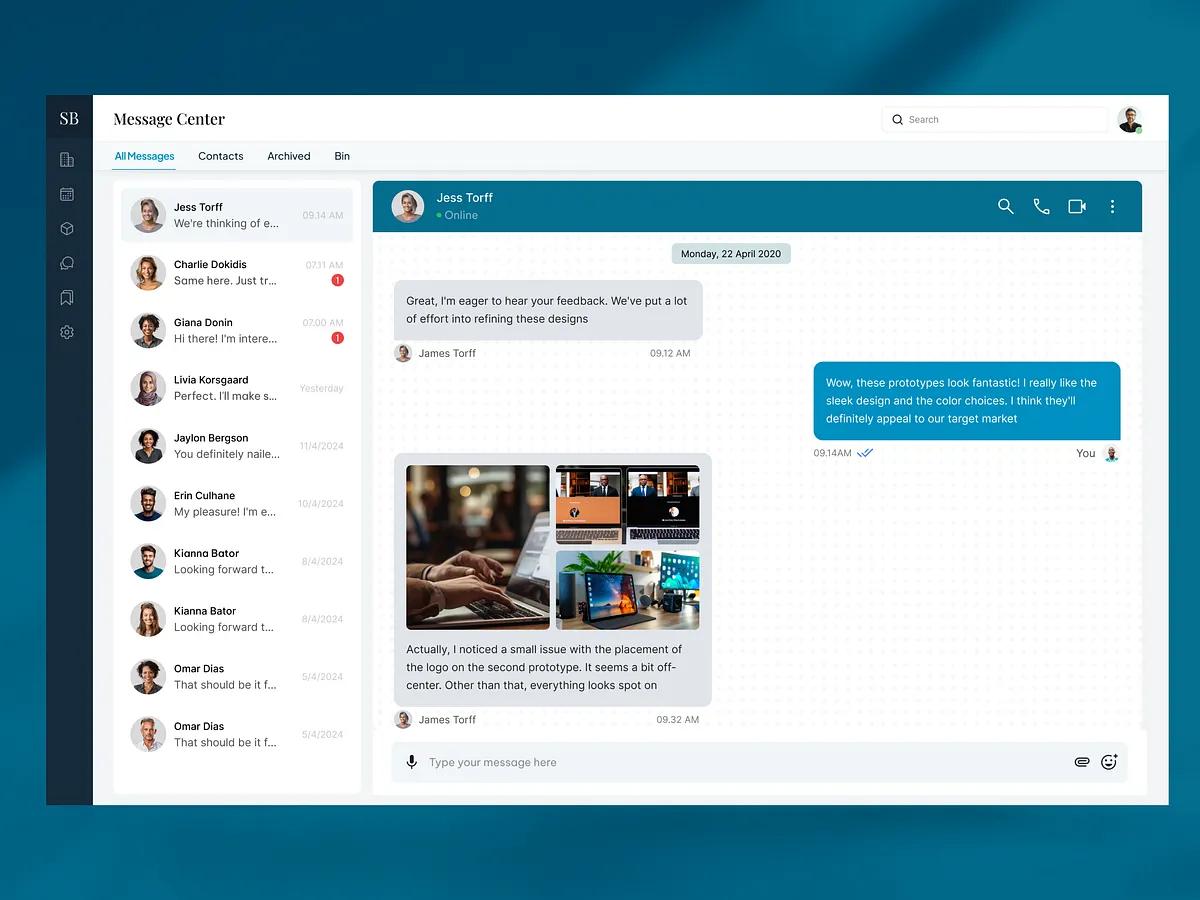
Task: Attach a file using the paperclip icon
Action: [x=1081, y=761]
